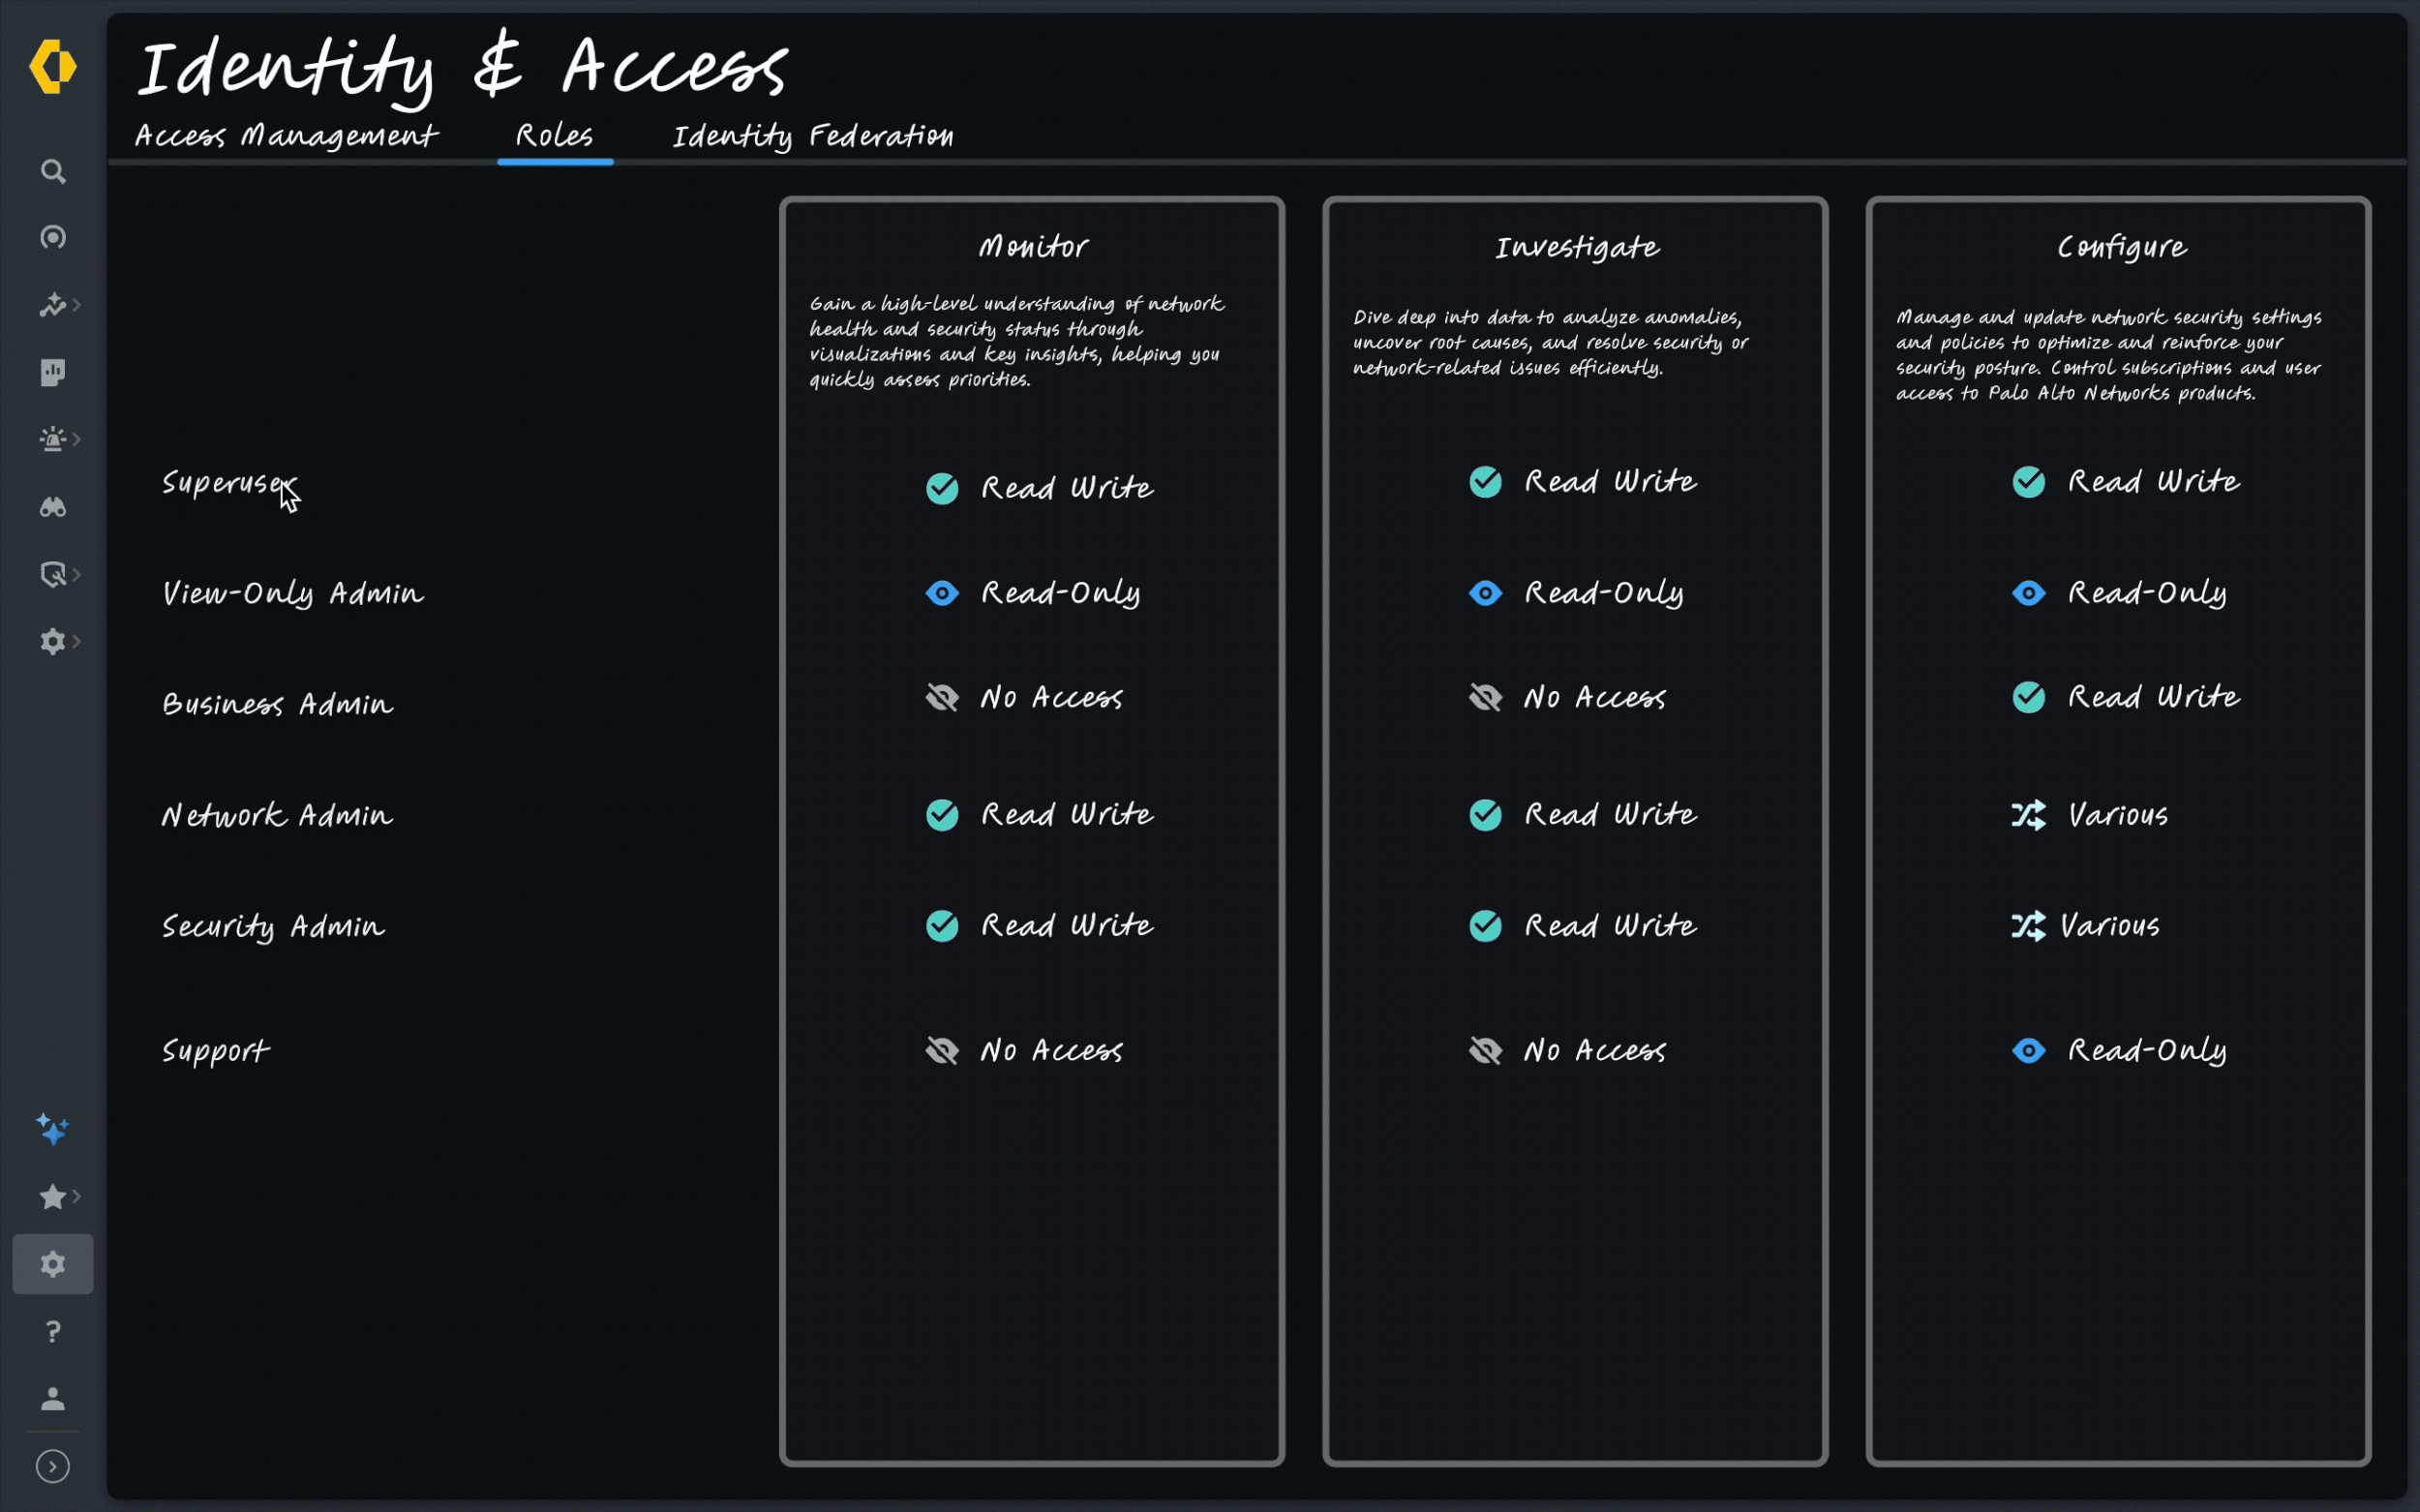Click Business Admin Monitor No Access crossed-eye icon
Screen dimensions: 2420x1512
click(942, 698)
